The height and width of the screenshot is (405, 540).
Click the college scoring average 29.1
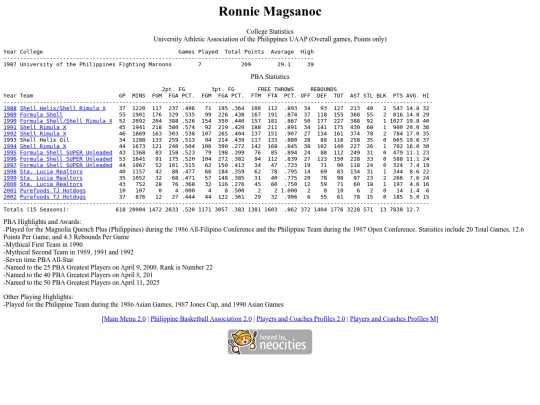284,64
